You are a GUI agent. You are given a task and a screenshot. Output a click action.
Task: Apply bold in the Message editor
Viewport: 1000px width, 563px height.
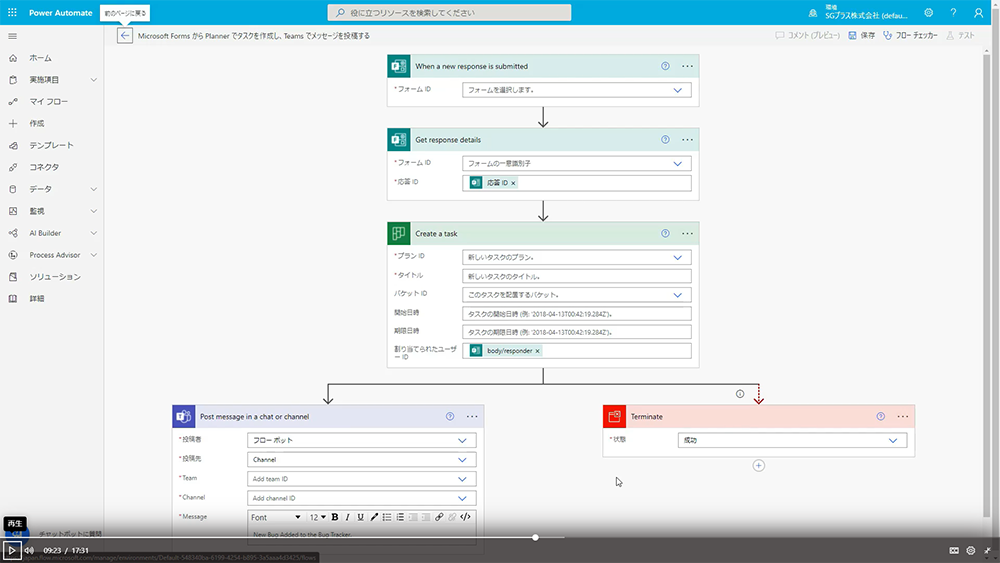coord(334,517)
